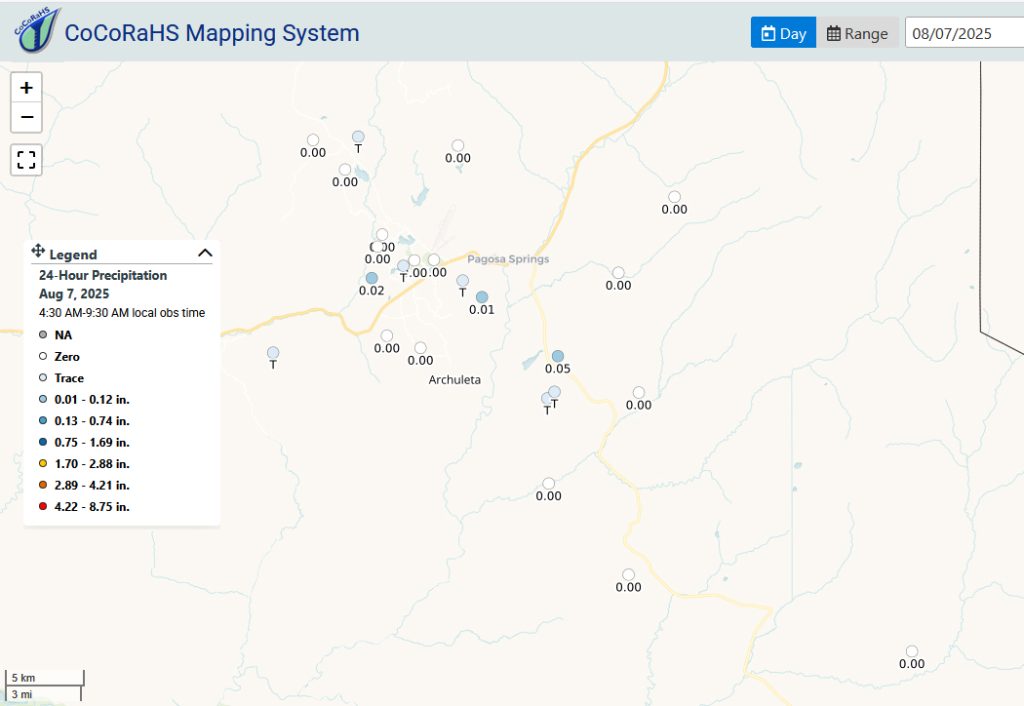1024x706 pixels.
Task: Switch to Day mode
Action: [783, 33]
